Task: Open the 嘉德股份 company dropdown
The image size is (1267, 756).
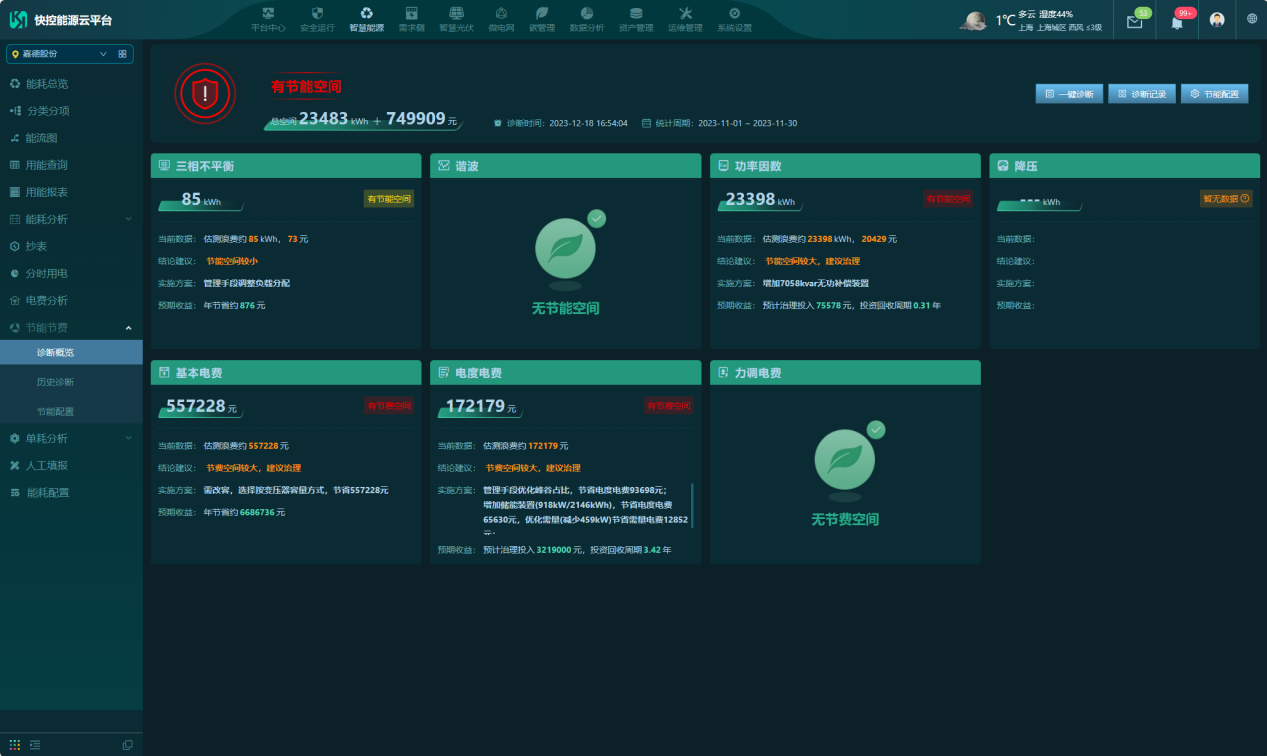Action: pos(60,54)
